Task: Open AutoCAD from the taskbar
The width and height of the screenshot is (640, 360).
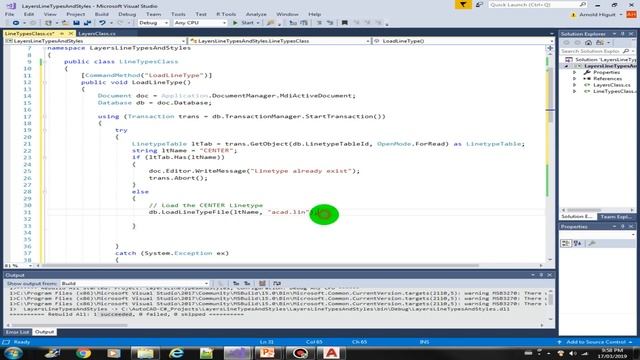Action: point(331,353)
